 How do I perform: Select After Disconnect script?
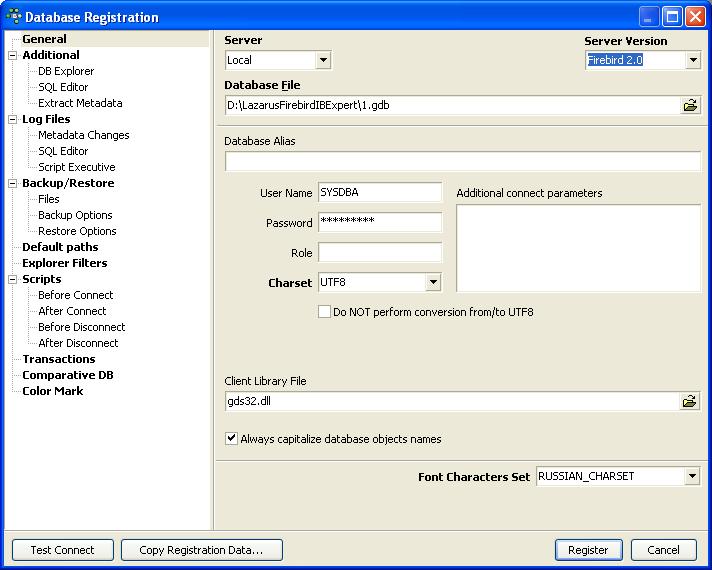pyautogui.click(x=78, y=343)
